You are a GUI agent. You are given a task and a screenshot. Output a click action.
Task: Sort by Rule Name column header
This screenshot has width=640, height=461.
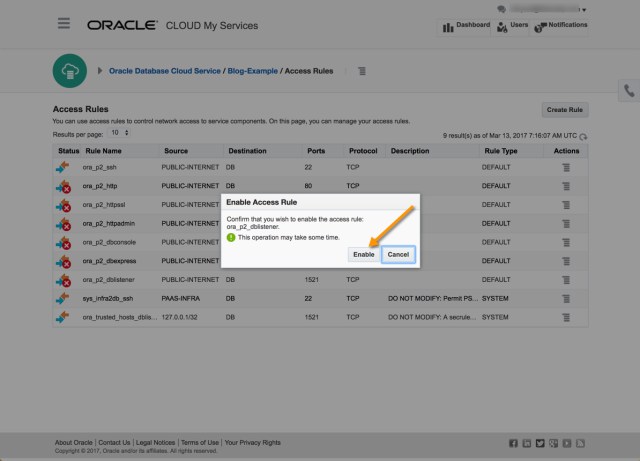click(x=103, y=151)
